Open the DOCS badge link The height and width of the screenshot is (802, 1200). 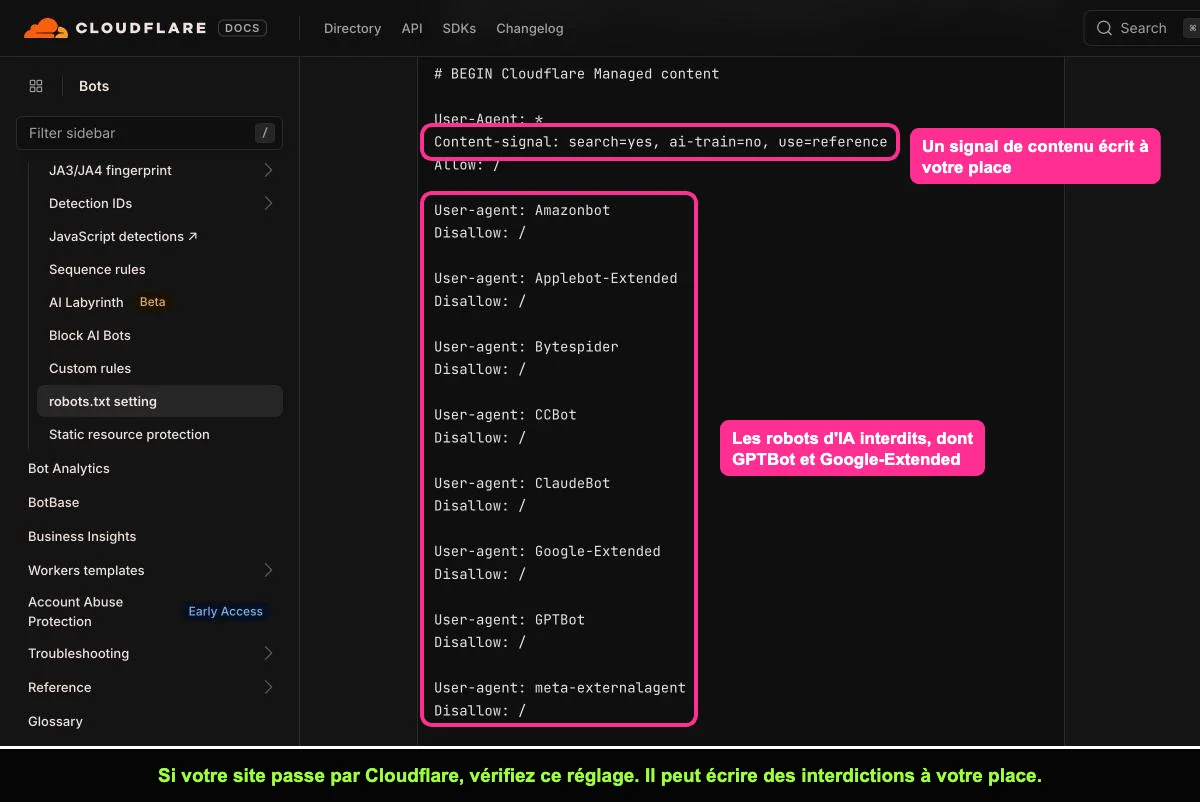(242, 28)
